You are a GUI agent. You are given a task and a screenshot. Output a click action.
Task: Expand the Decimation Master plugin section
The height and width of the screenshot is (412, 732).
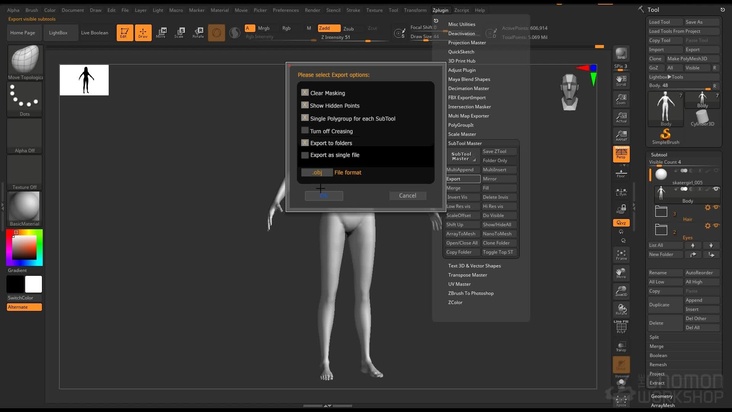click(x=468, y=88)
